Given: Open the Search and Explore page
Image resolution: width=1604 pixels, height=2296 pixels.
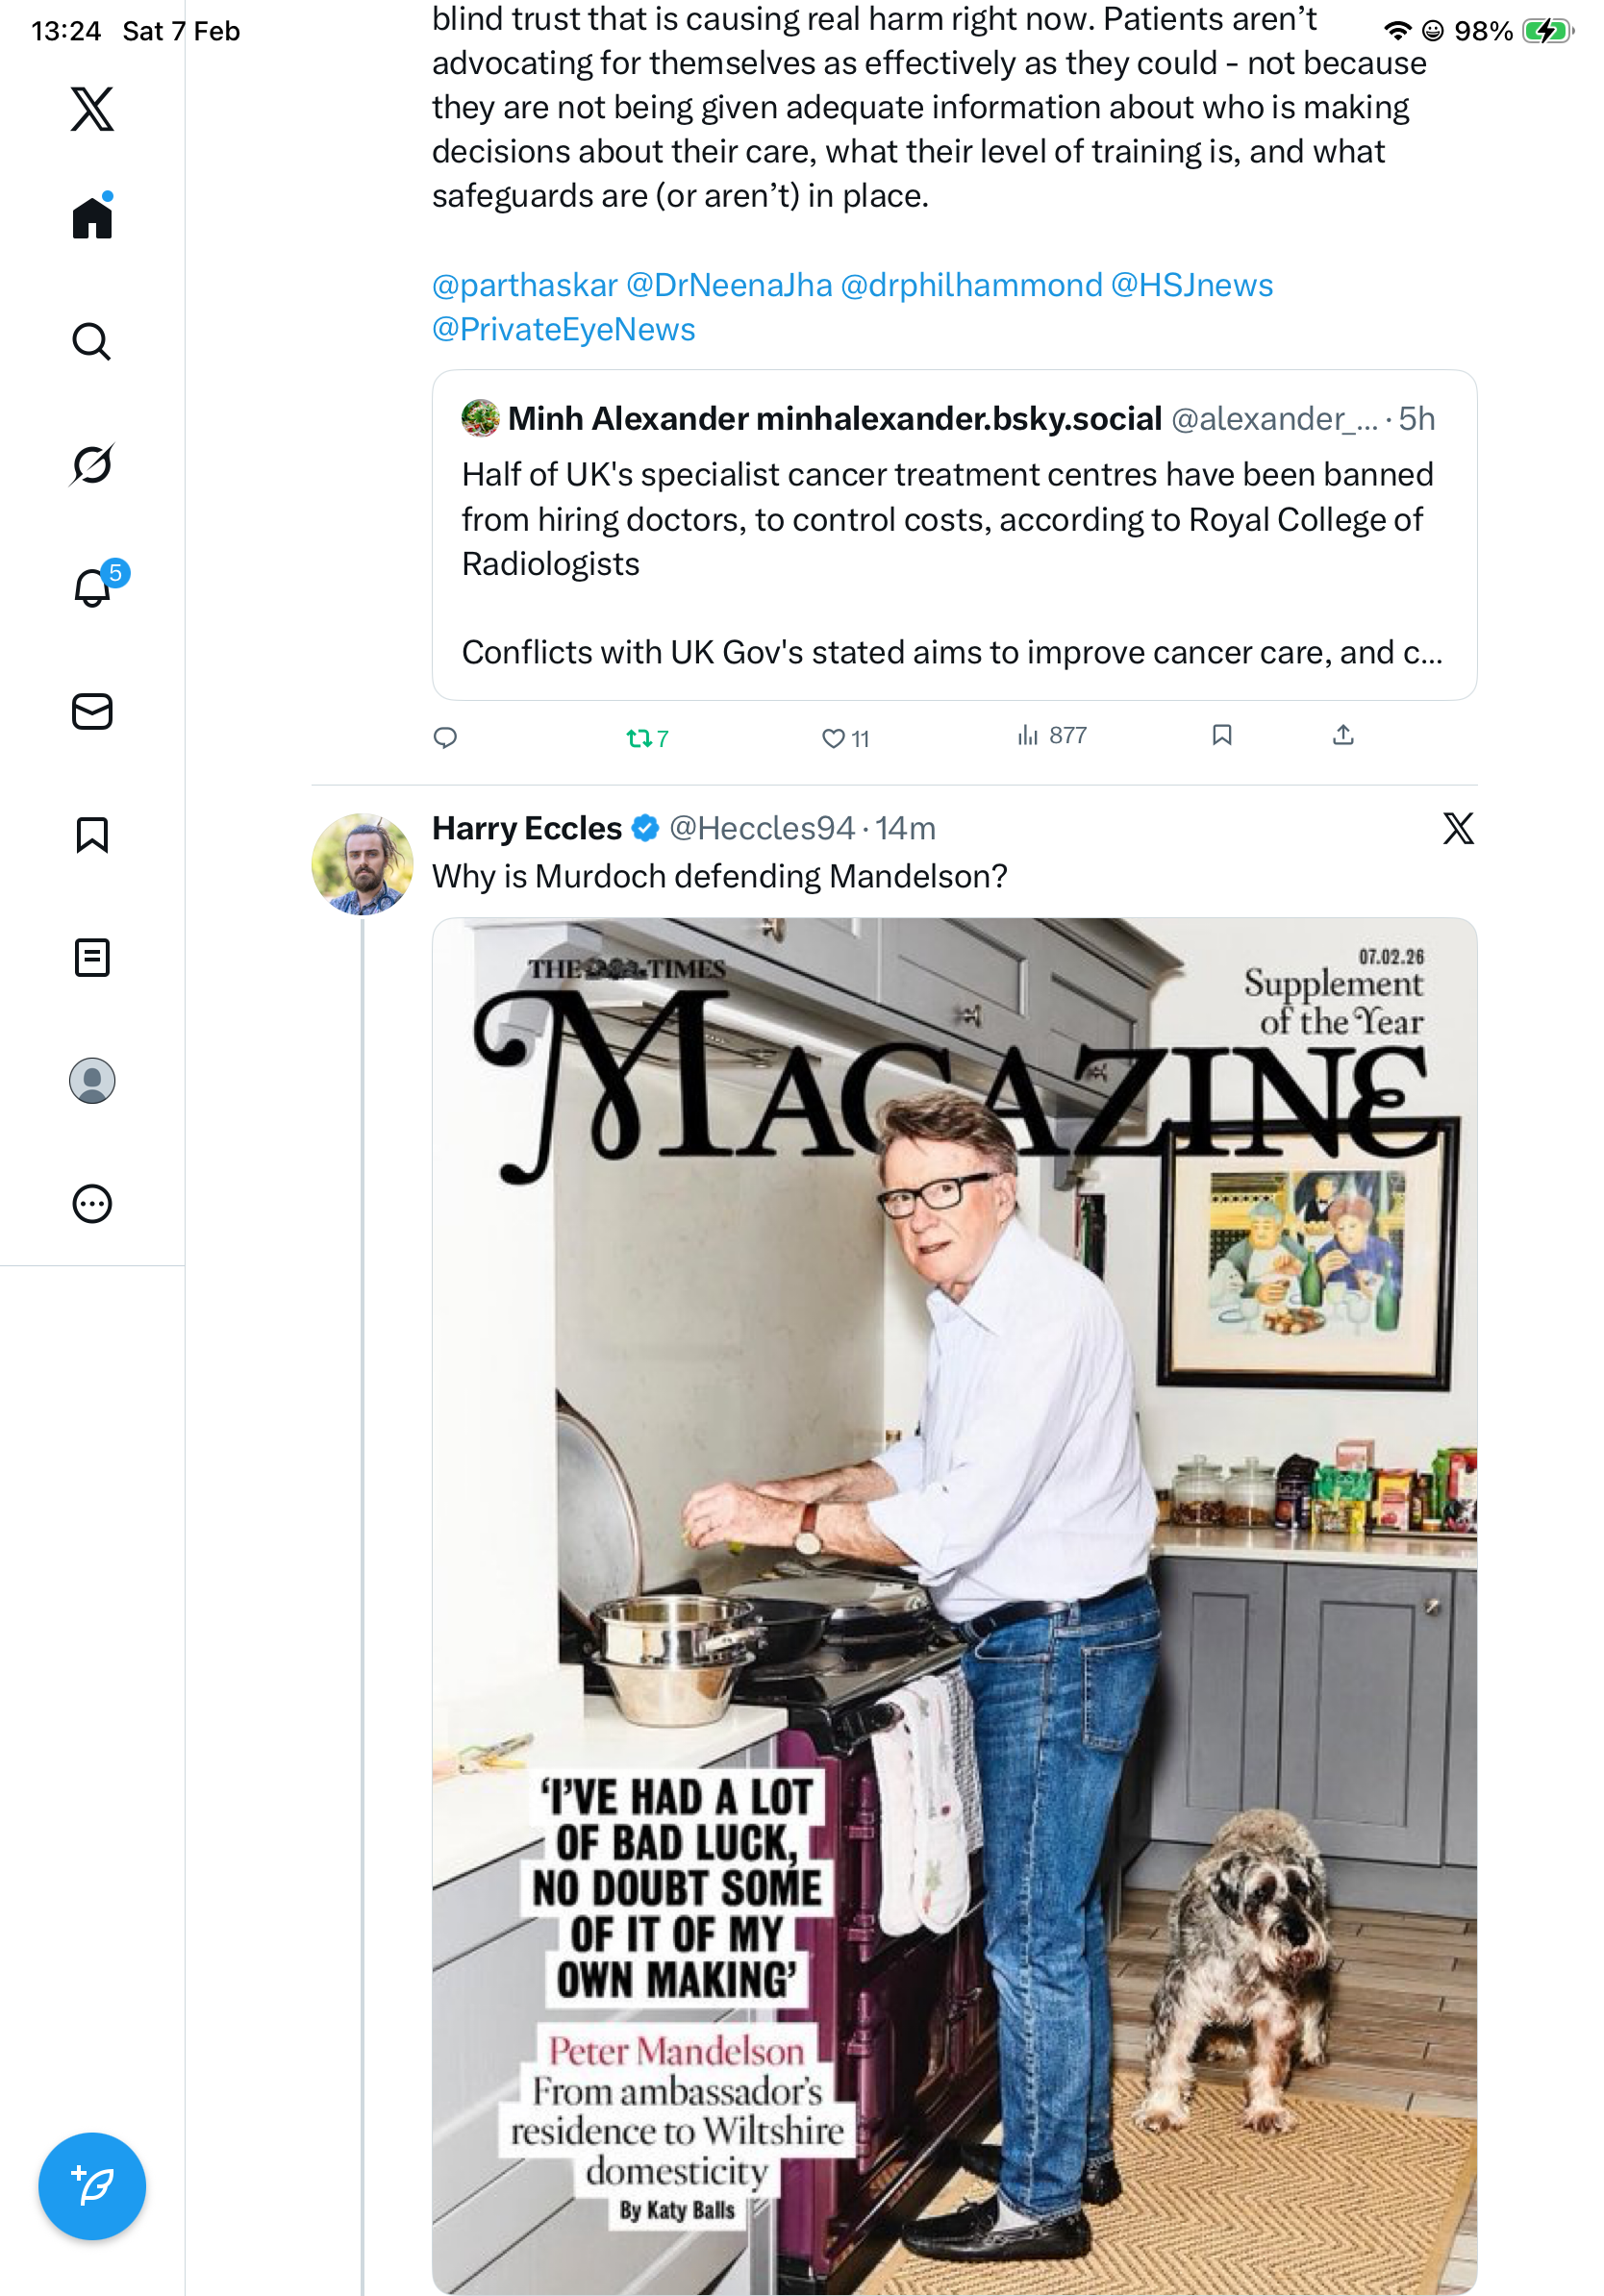Looking at the screenshot, I should click(92, 341).
